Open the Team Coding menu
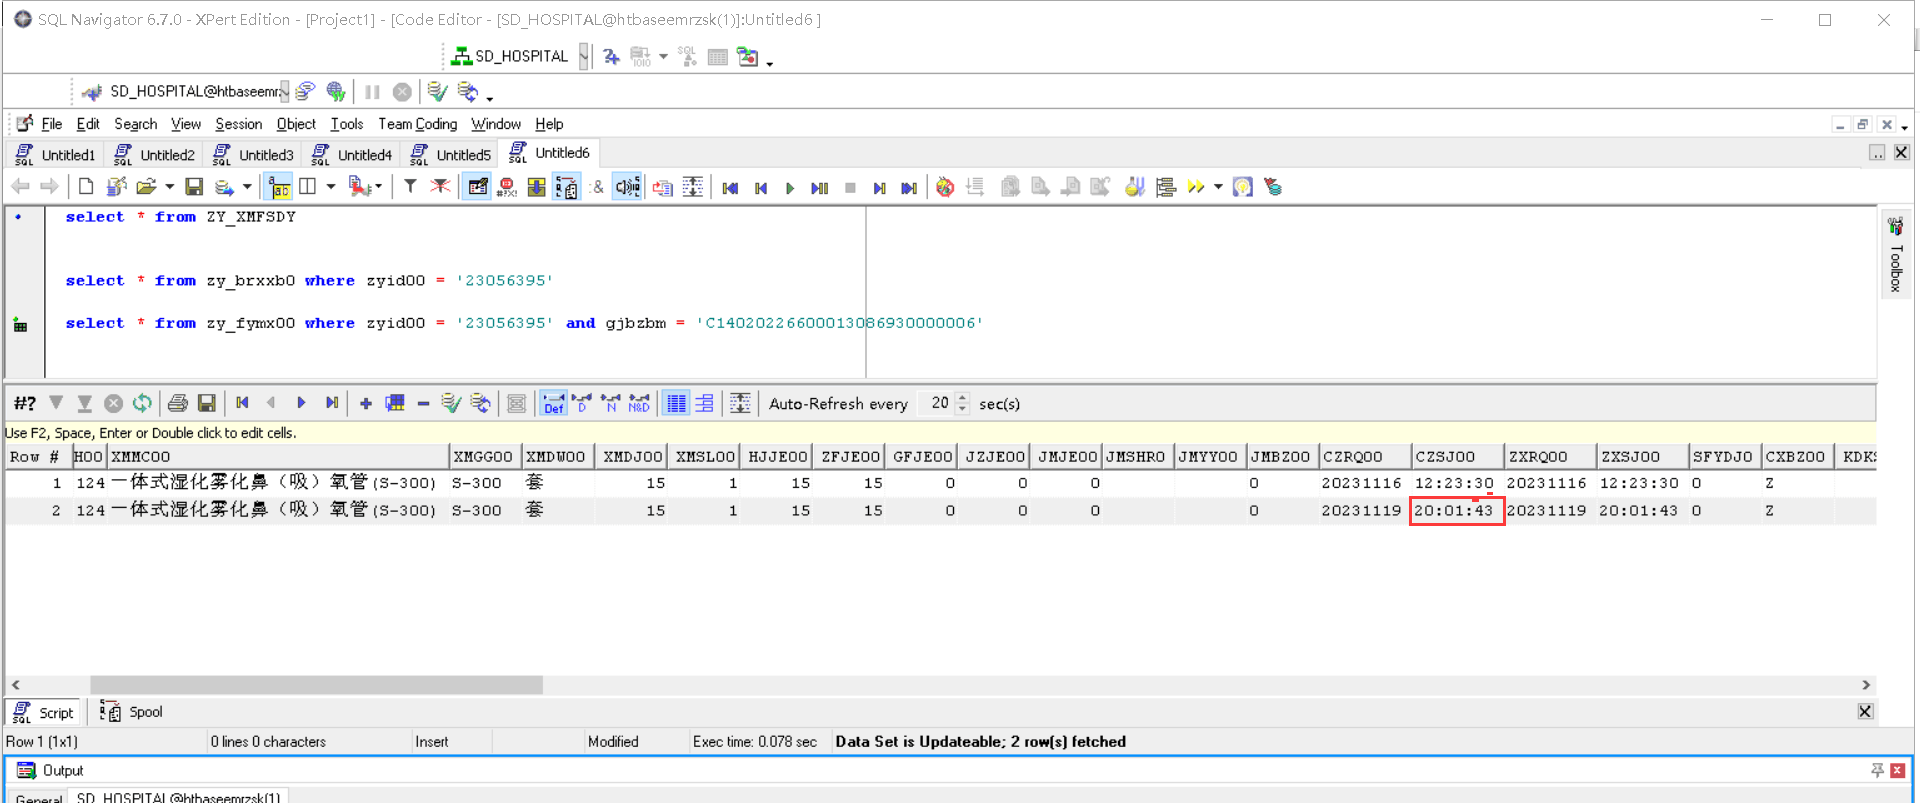Image resolution: width=1920 pixels, height=803 pixels. pyautogui.click(x=417, y=124)
